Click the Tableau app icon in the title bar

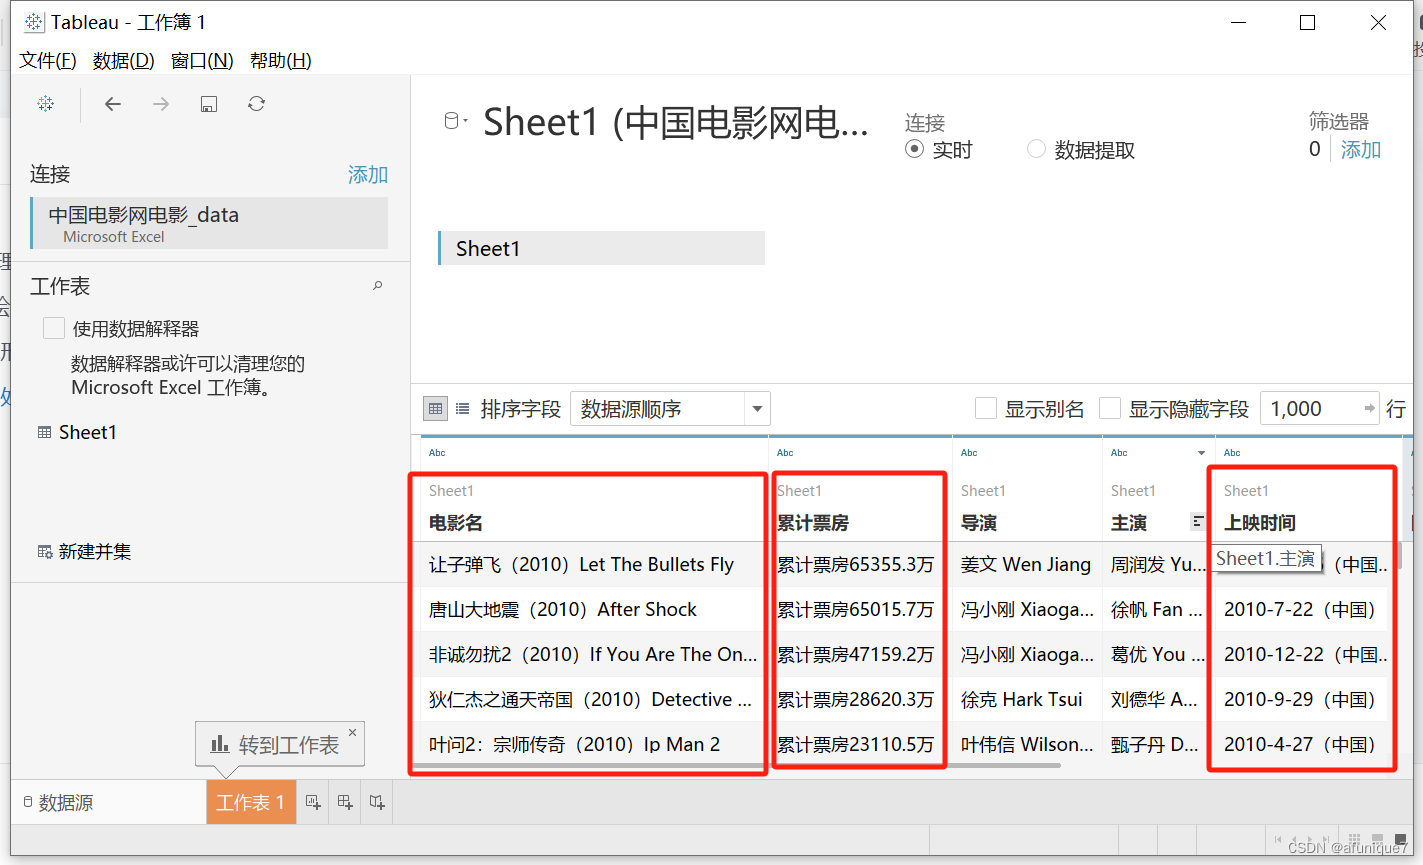tap(34, 22)
